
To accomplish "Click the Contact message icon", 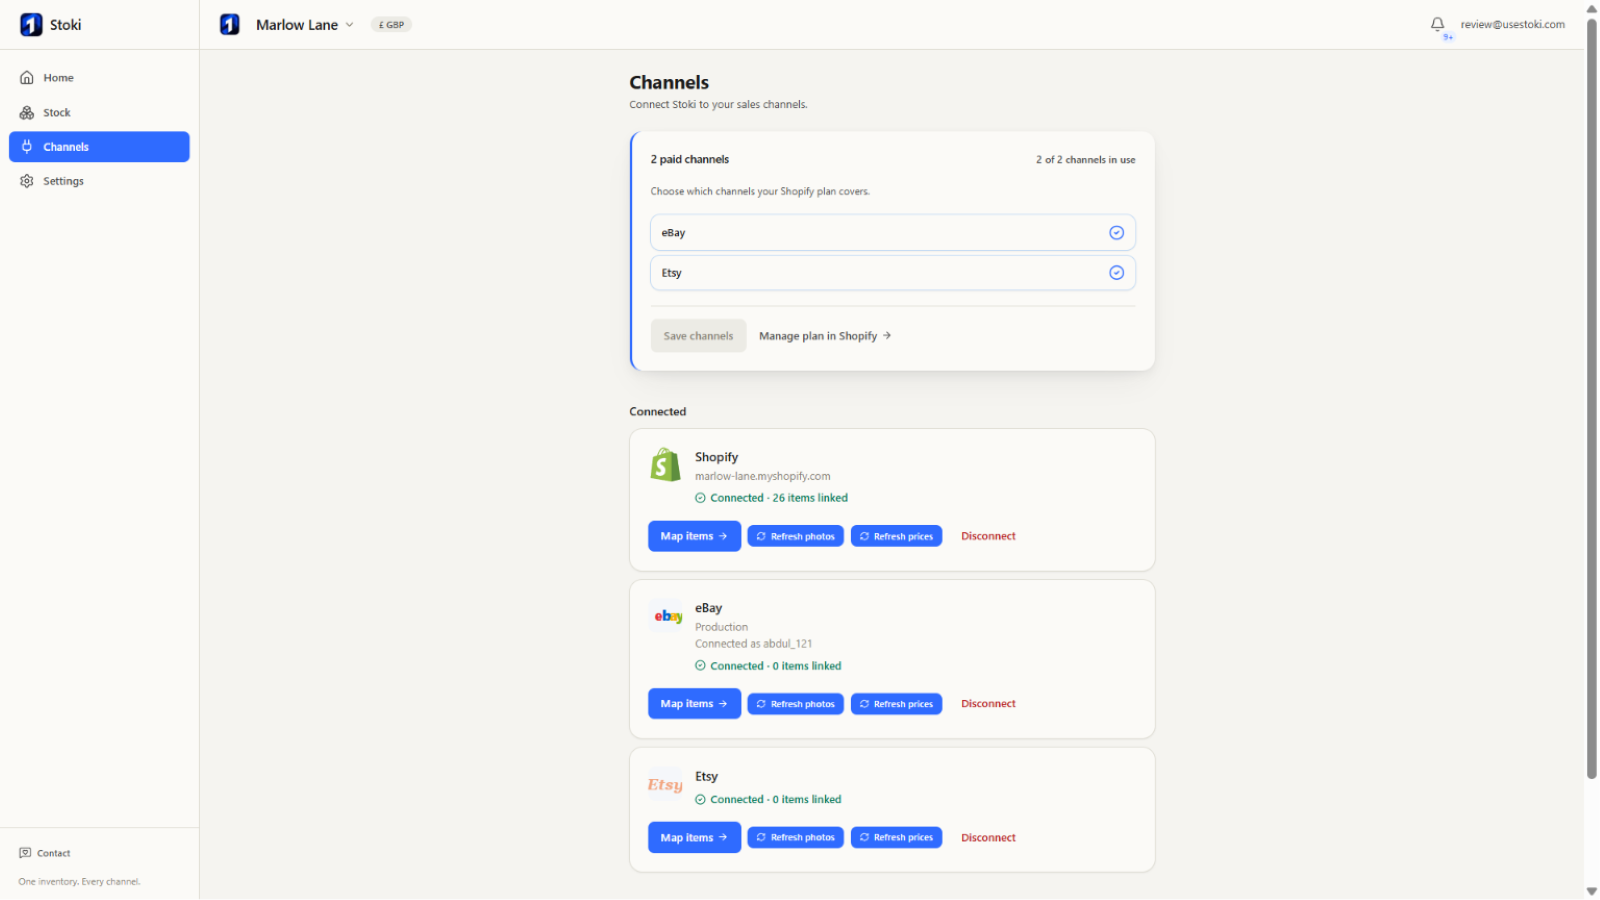I will [25, 853].
